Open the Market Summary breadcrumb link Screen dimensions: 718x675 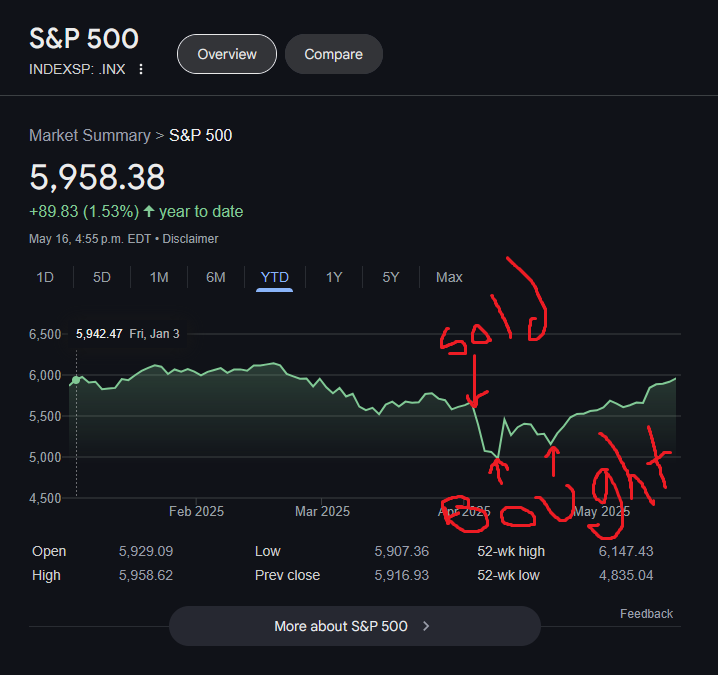click(90, 136)
